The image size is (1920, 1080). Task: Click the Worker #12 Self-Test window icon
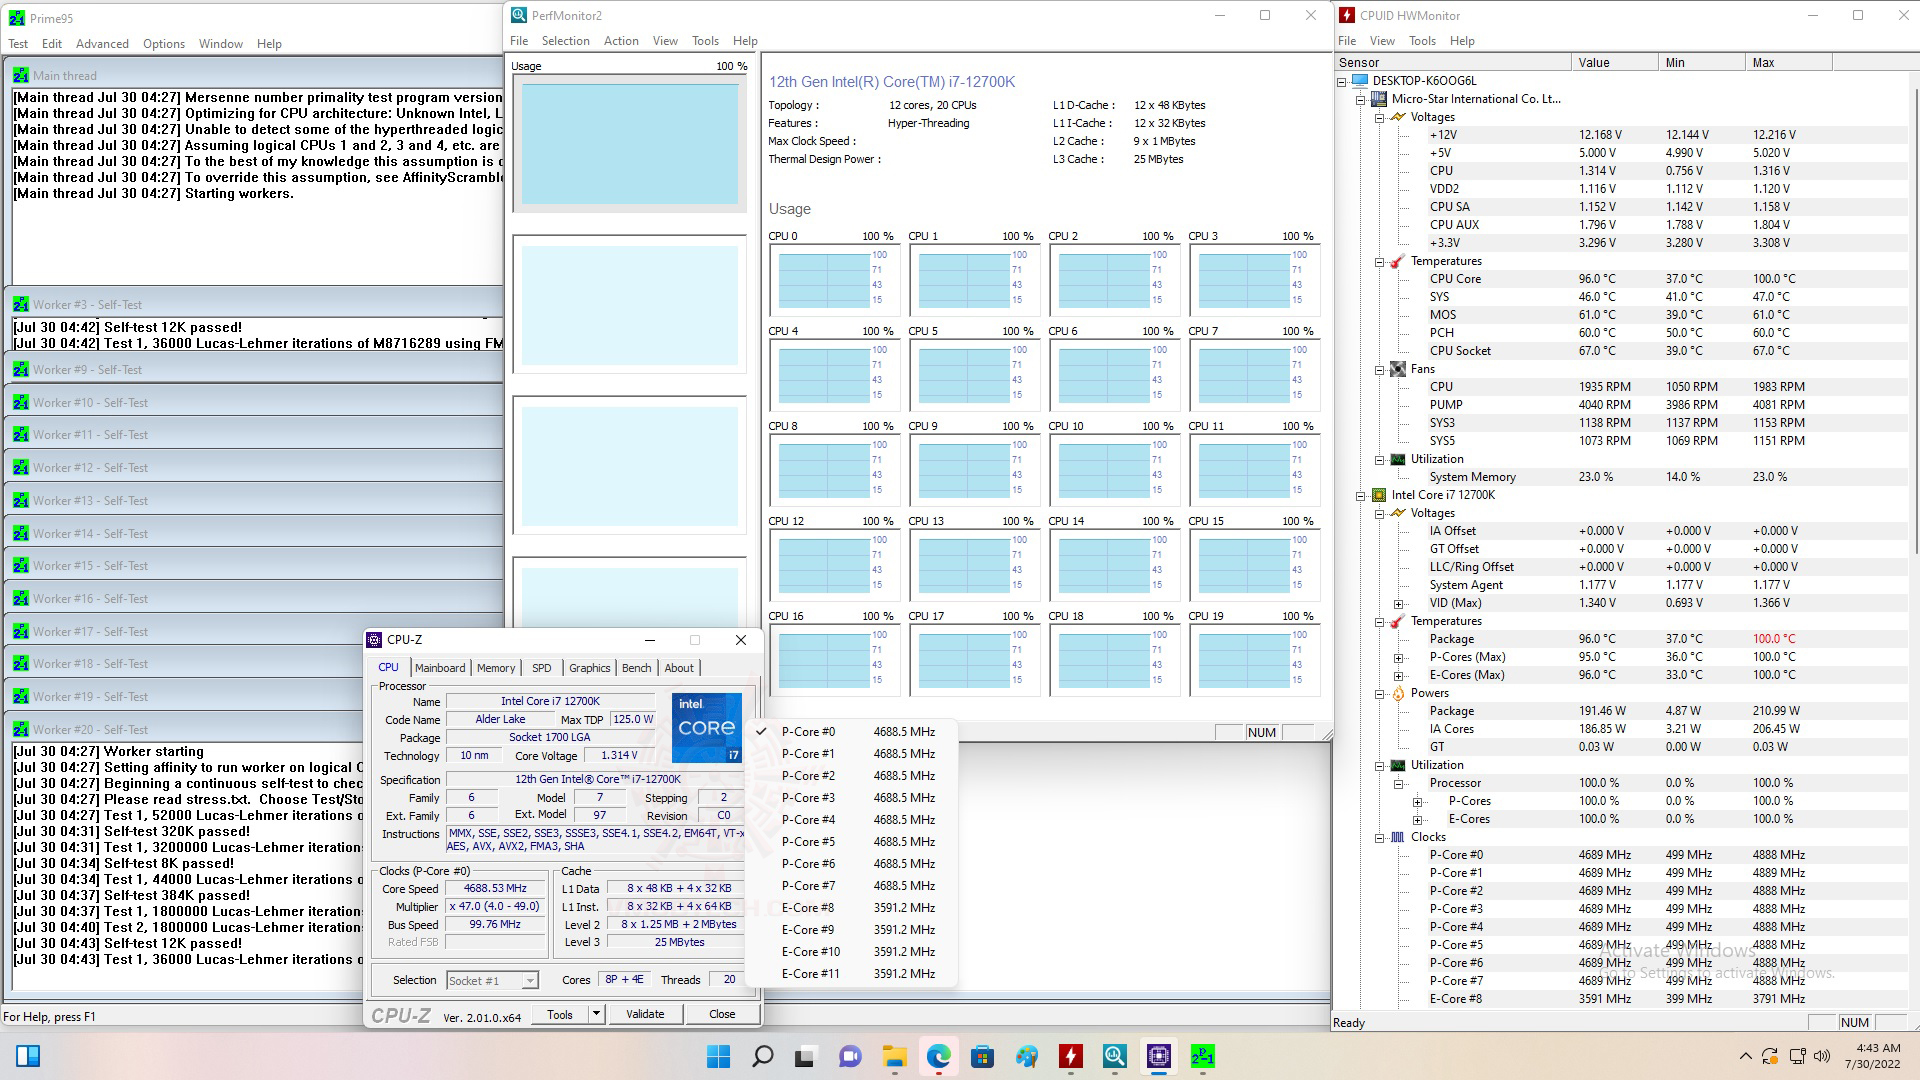(20, 468)
